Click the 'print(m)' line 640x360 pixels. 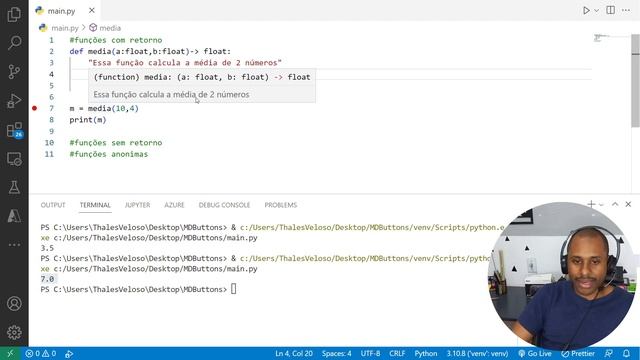pyautogui.click(x=88, y=120)
